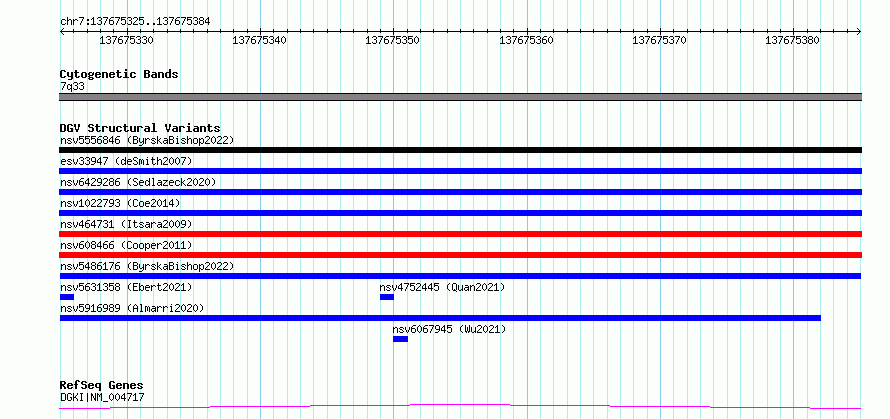Click ruler position 137675370
Viewport: 890px width, 419px height.
[x=660, y=40]
